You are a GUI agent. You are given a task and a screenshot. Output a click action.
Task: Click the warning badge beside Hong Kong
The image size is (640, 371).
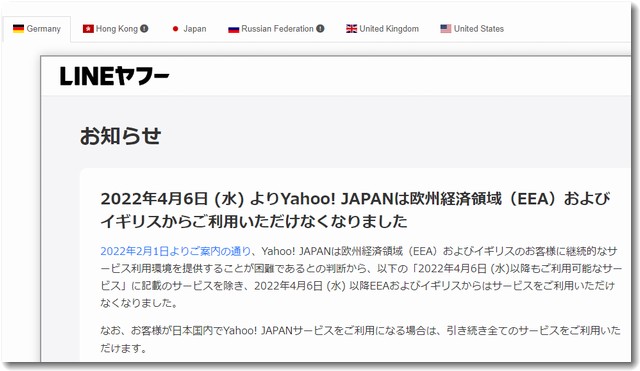[x=144, y=29]
